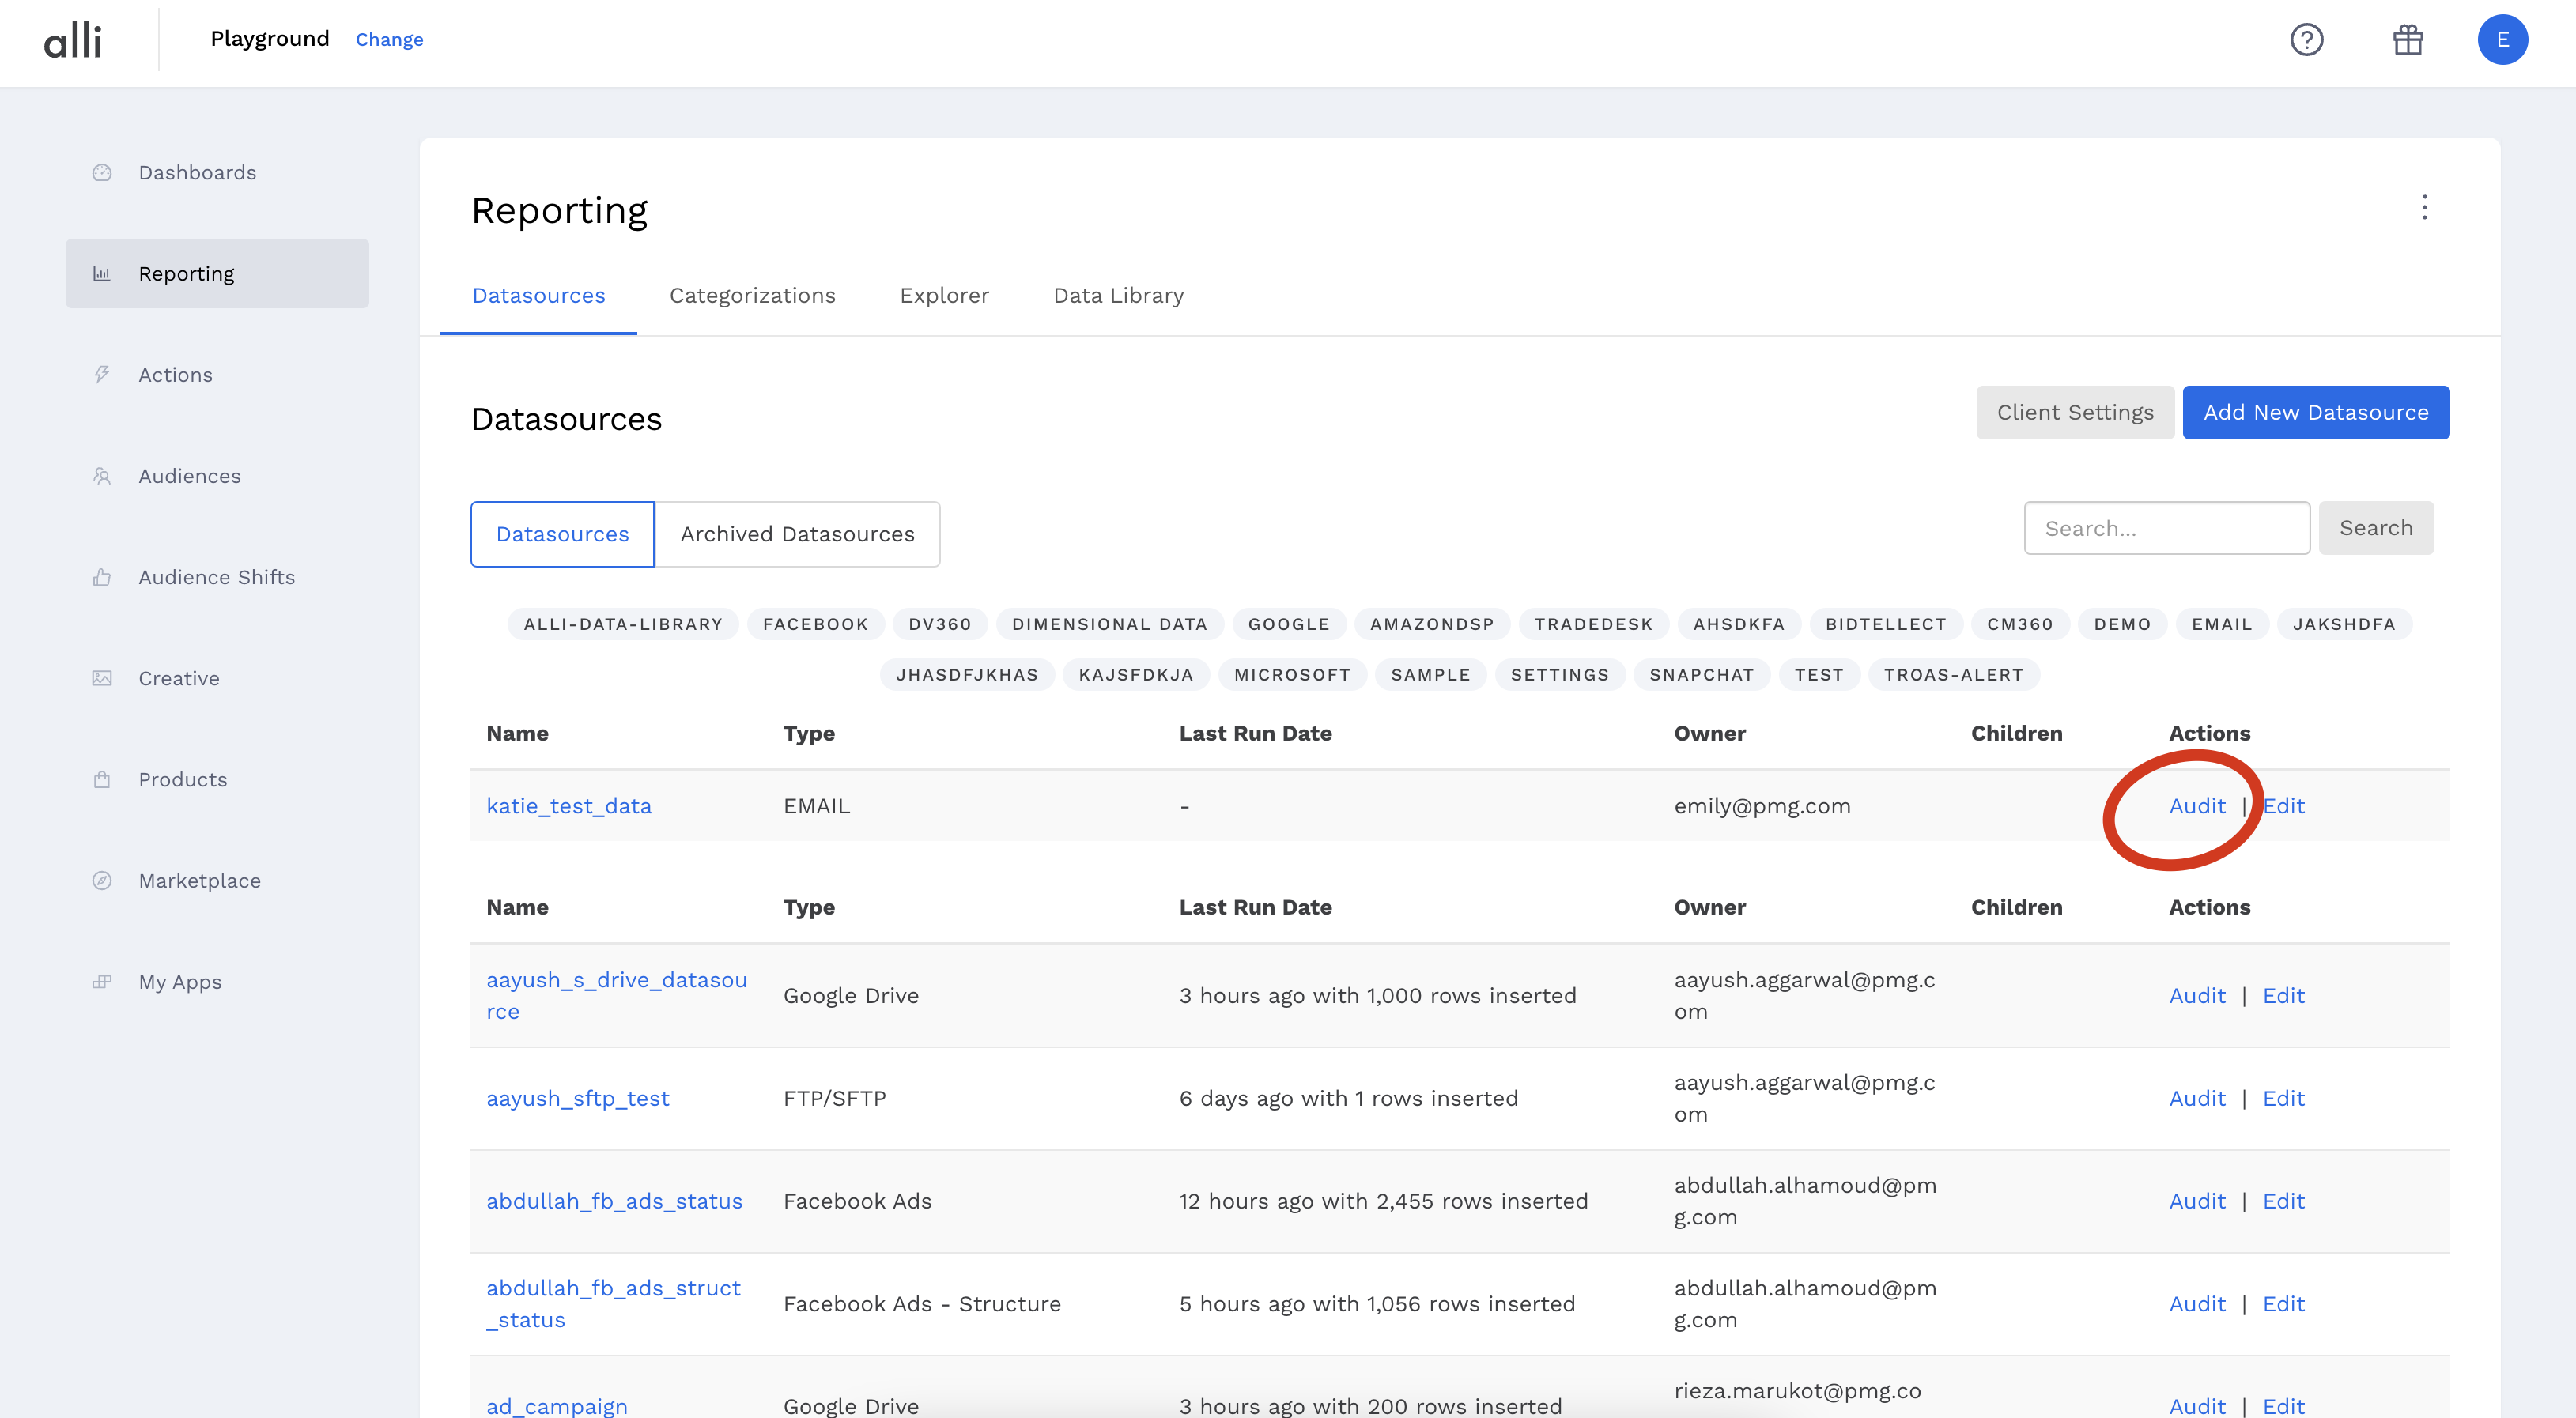This screenshot has height=1418, width=2576.
Task: Click the Marketplace compass icon
Action: (102, 880)
